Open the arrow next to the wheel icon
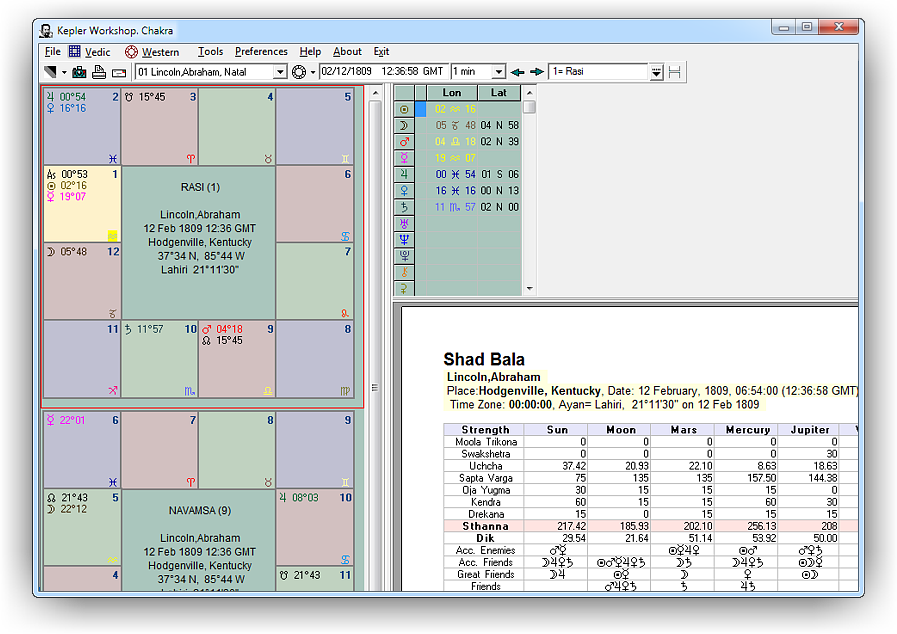Image resolution: width=897 pixels, height=634 pixels. (x=313, y=73)
